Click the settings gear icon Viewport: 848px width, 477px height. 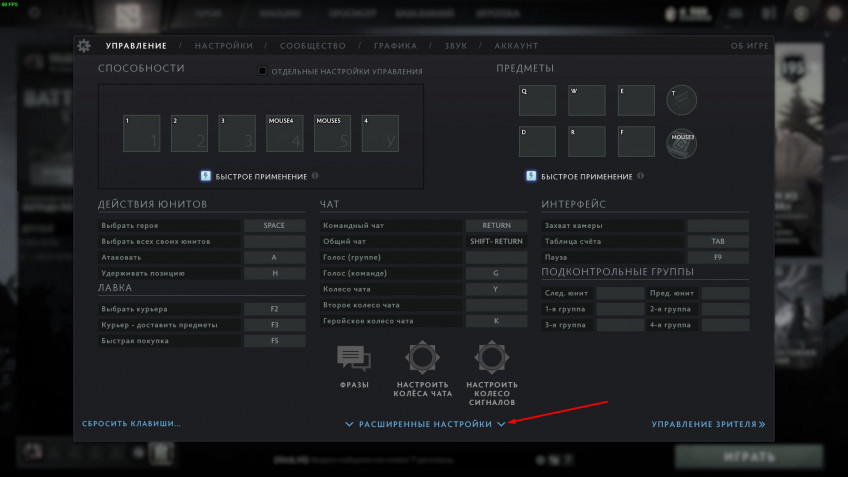click(84, 46)
